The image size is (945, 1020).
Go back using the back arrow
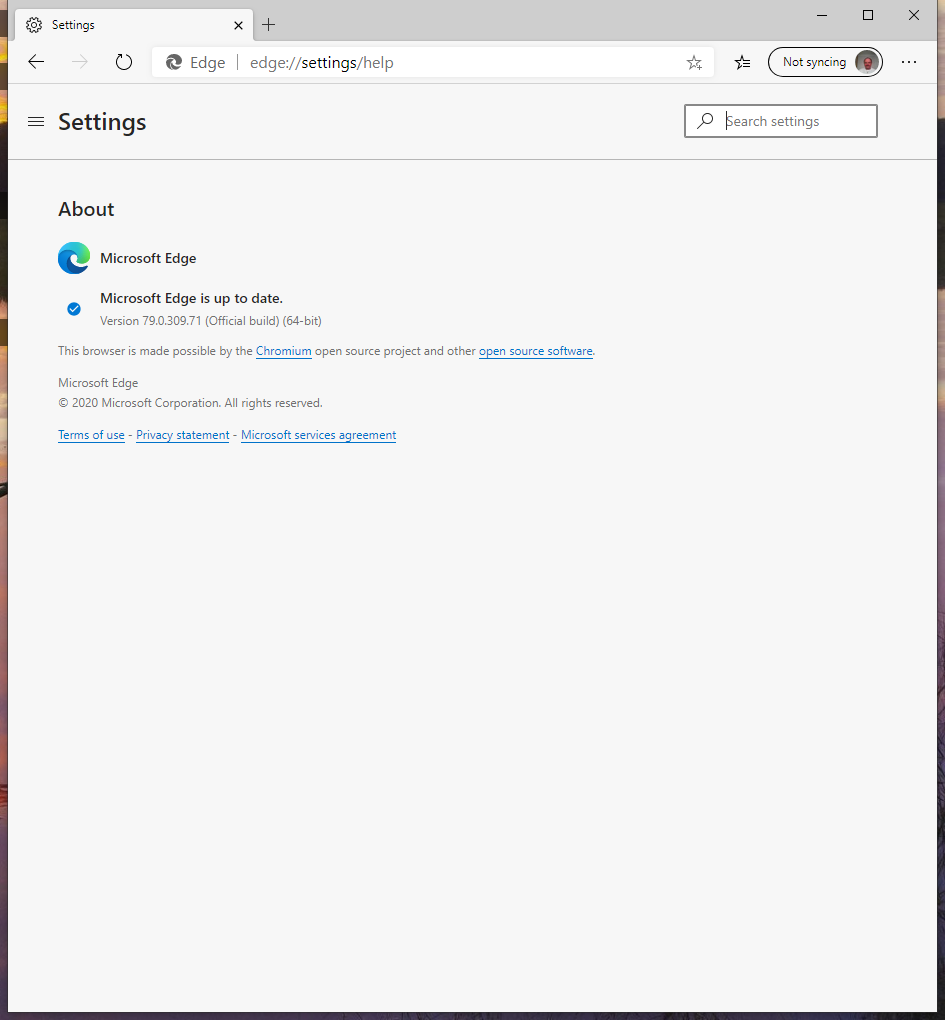[x=36, y=62]
